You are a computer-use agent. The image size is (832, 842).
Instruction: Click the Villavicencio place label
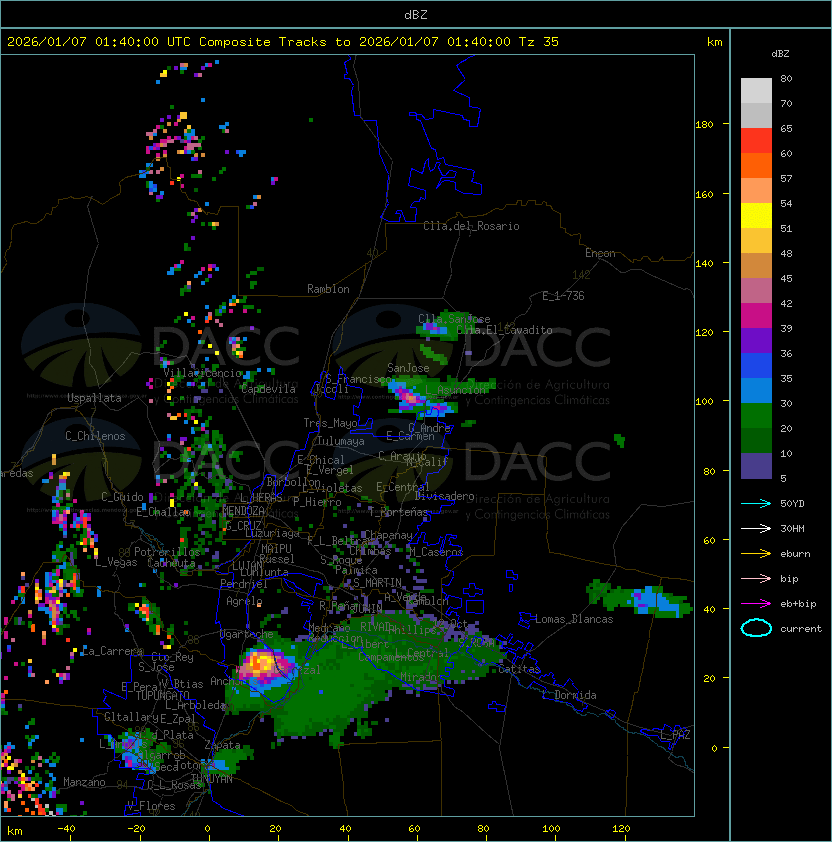click(202, 373)
